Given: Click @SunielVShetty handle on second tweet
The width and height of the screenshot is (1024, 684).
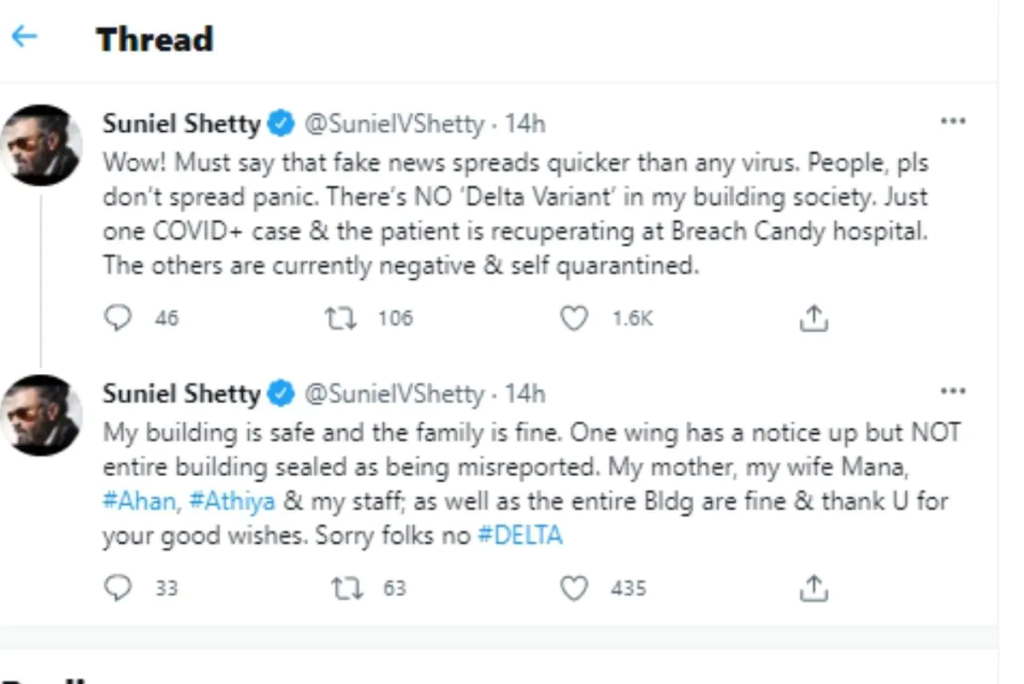Looking at the screenshot, I should (x=392, y=394).
